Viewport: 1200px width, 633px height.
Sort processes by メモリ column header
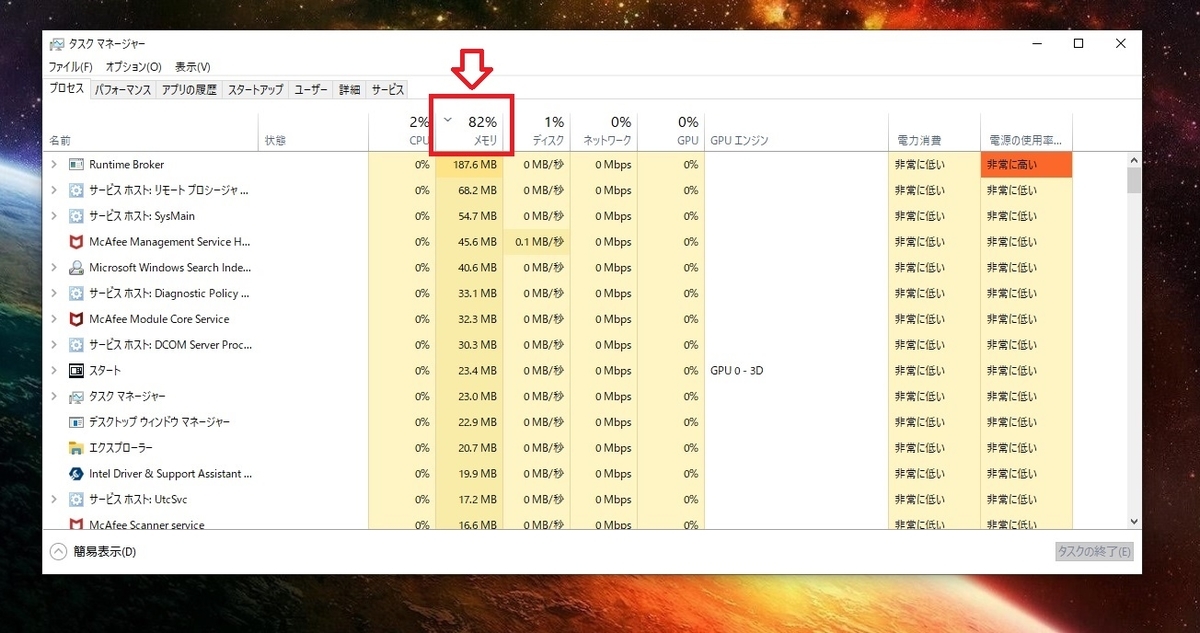pos(470,130)
